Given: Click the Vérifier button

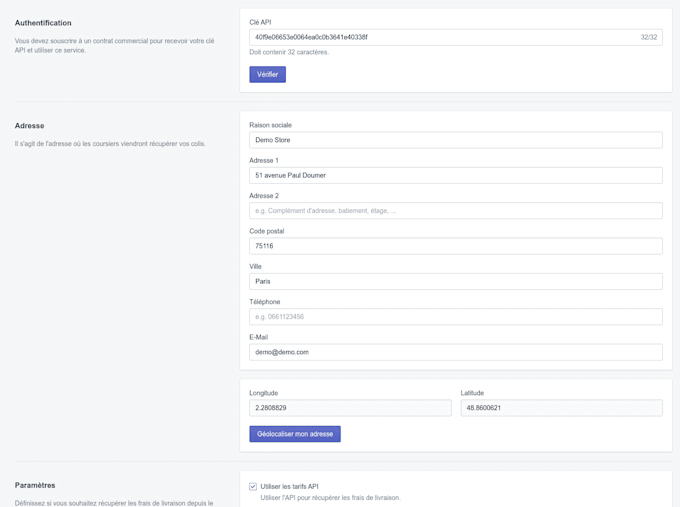Looking at the screenshot, I should pyautogui.click(x=267, y=74).
